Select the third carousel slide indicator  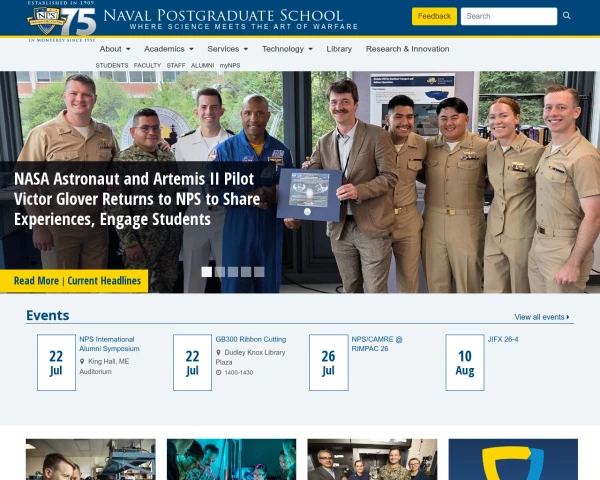(x=233, y=272)
